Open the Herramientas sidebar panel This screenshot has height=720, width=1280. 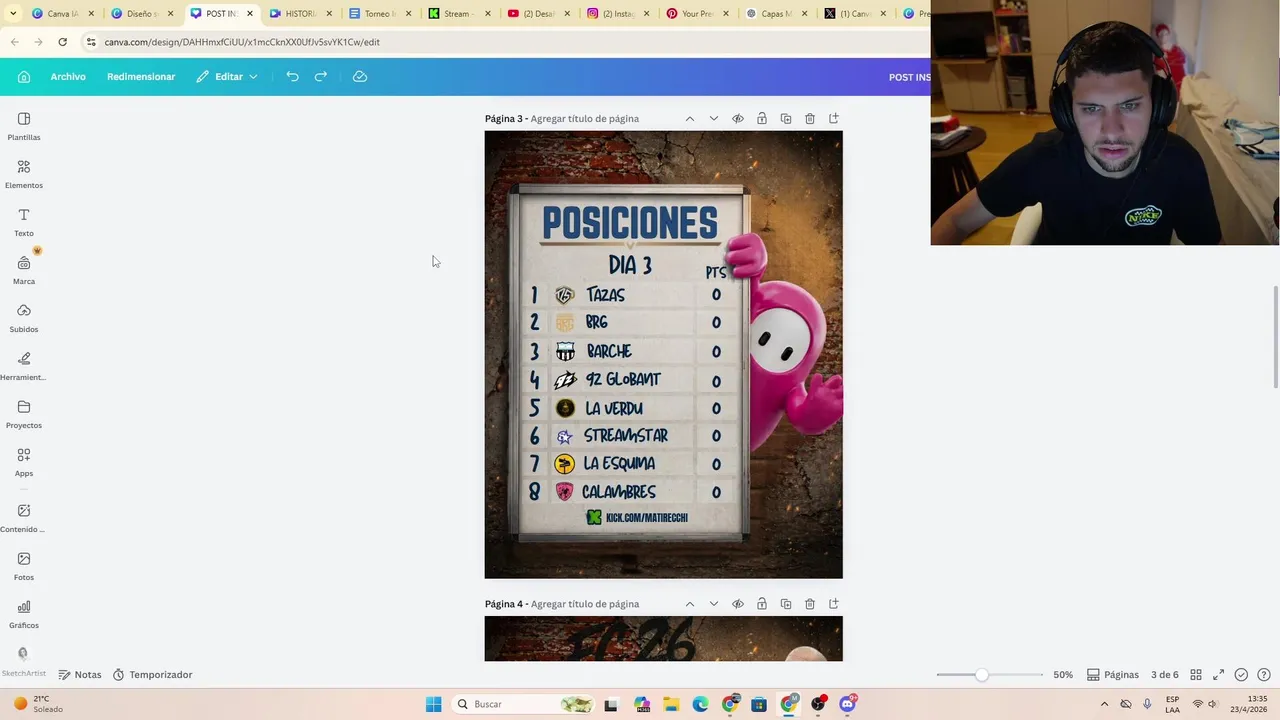click(x=24, y=366)
